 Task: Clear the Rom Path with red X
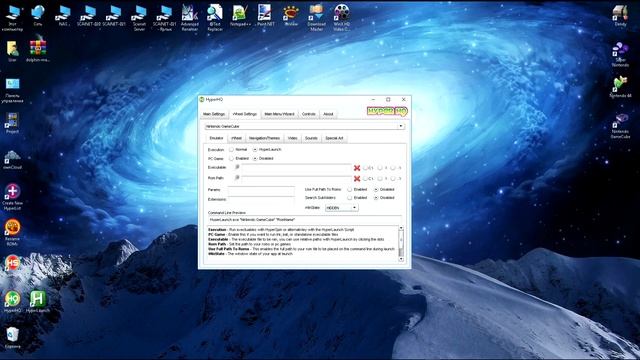pyautogui.click(x=357, y=178)
